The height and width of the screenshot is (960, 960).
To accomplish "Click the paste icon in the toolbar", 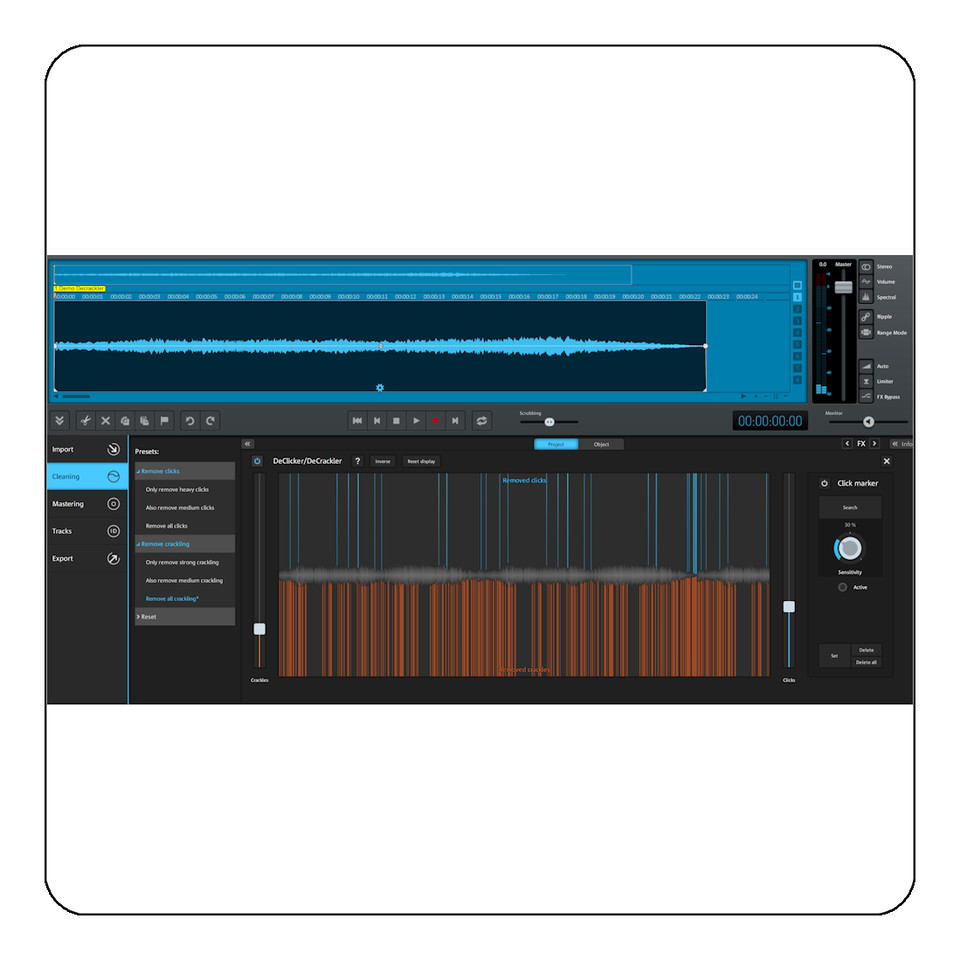I will click(144, 421).
